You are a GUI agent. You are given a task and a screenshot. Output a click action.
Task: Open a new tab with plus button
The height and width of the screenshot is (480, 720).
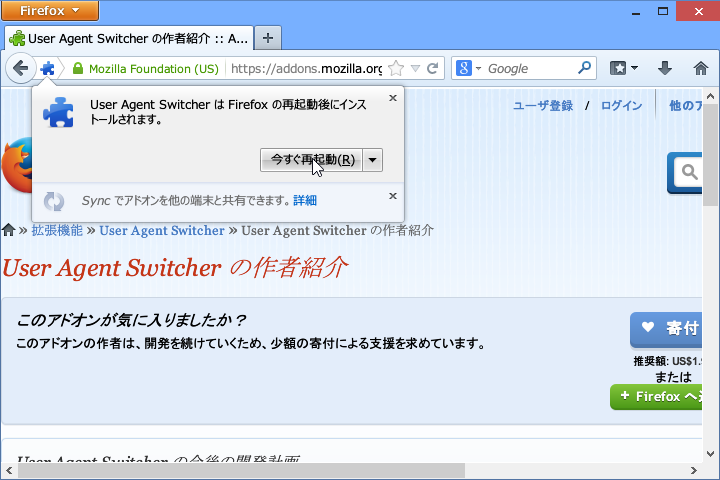(x=268, y=38)
